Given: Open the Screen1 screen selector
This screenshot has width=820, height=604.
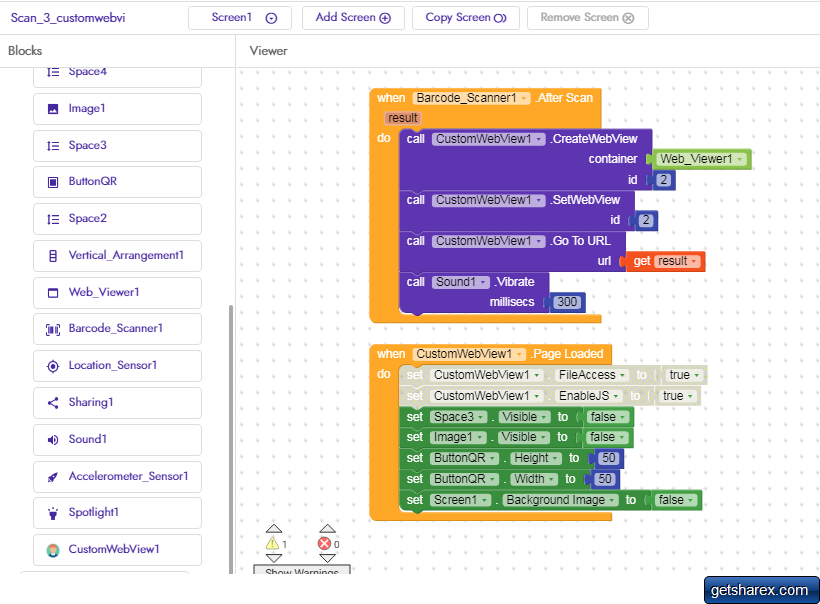Looking at the screenshot, I should (240, 18).
